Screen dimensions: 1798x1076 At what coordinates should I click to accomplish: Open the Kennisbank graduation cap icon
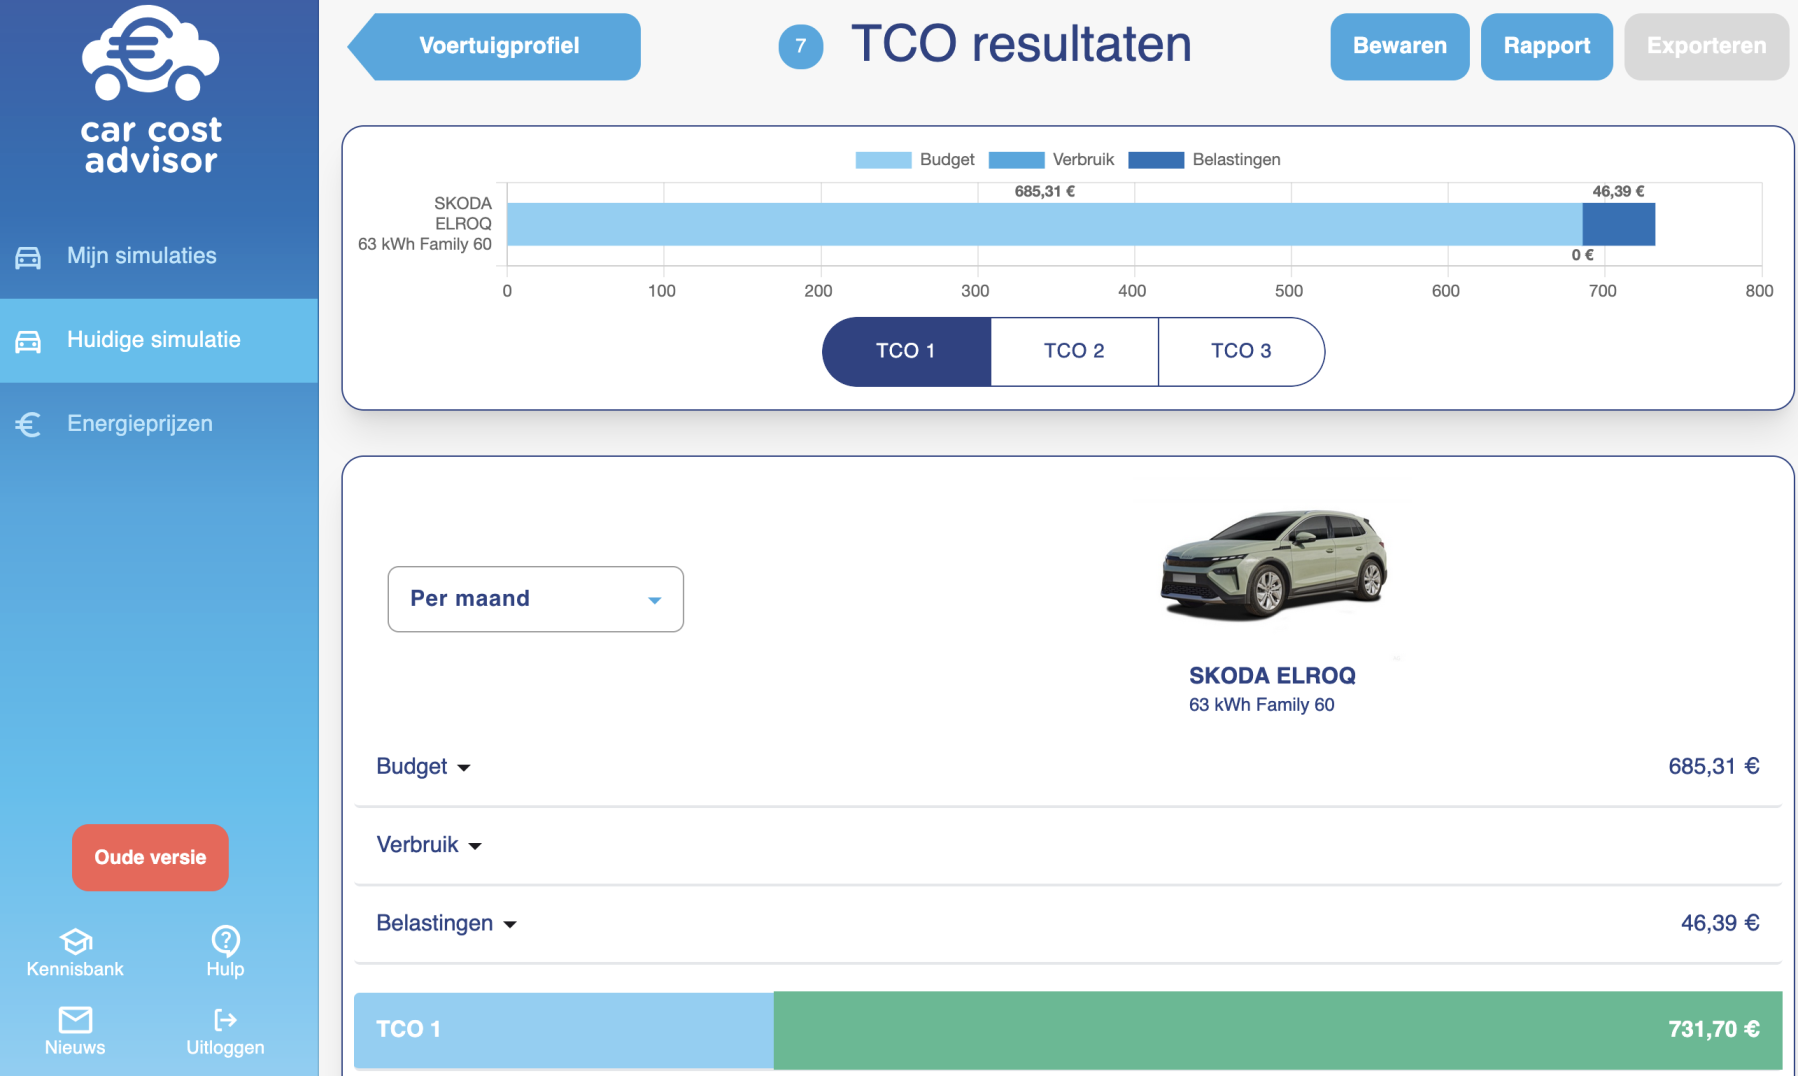75,941
